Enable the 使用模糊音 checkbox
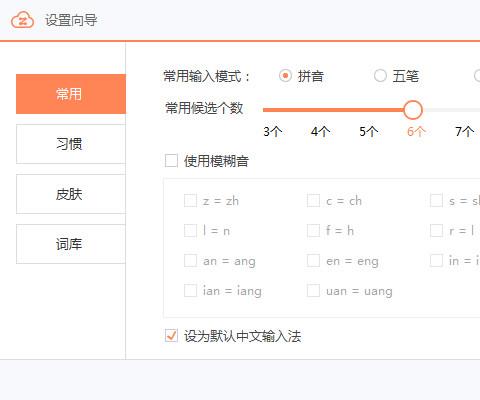This screenshot has height=400, width=480. [x=171, y=161]
